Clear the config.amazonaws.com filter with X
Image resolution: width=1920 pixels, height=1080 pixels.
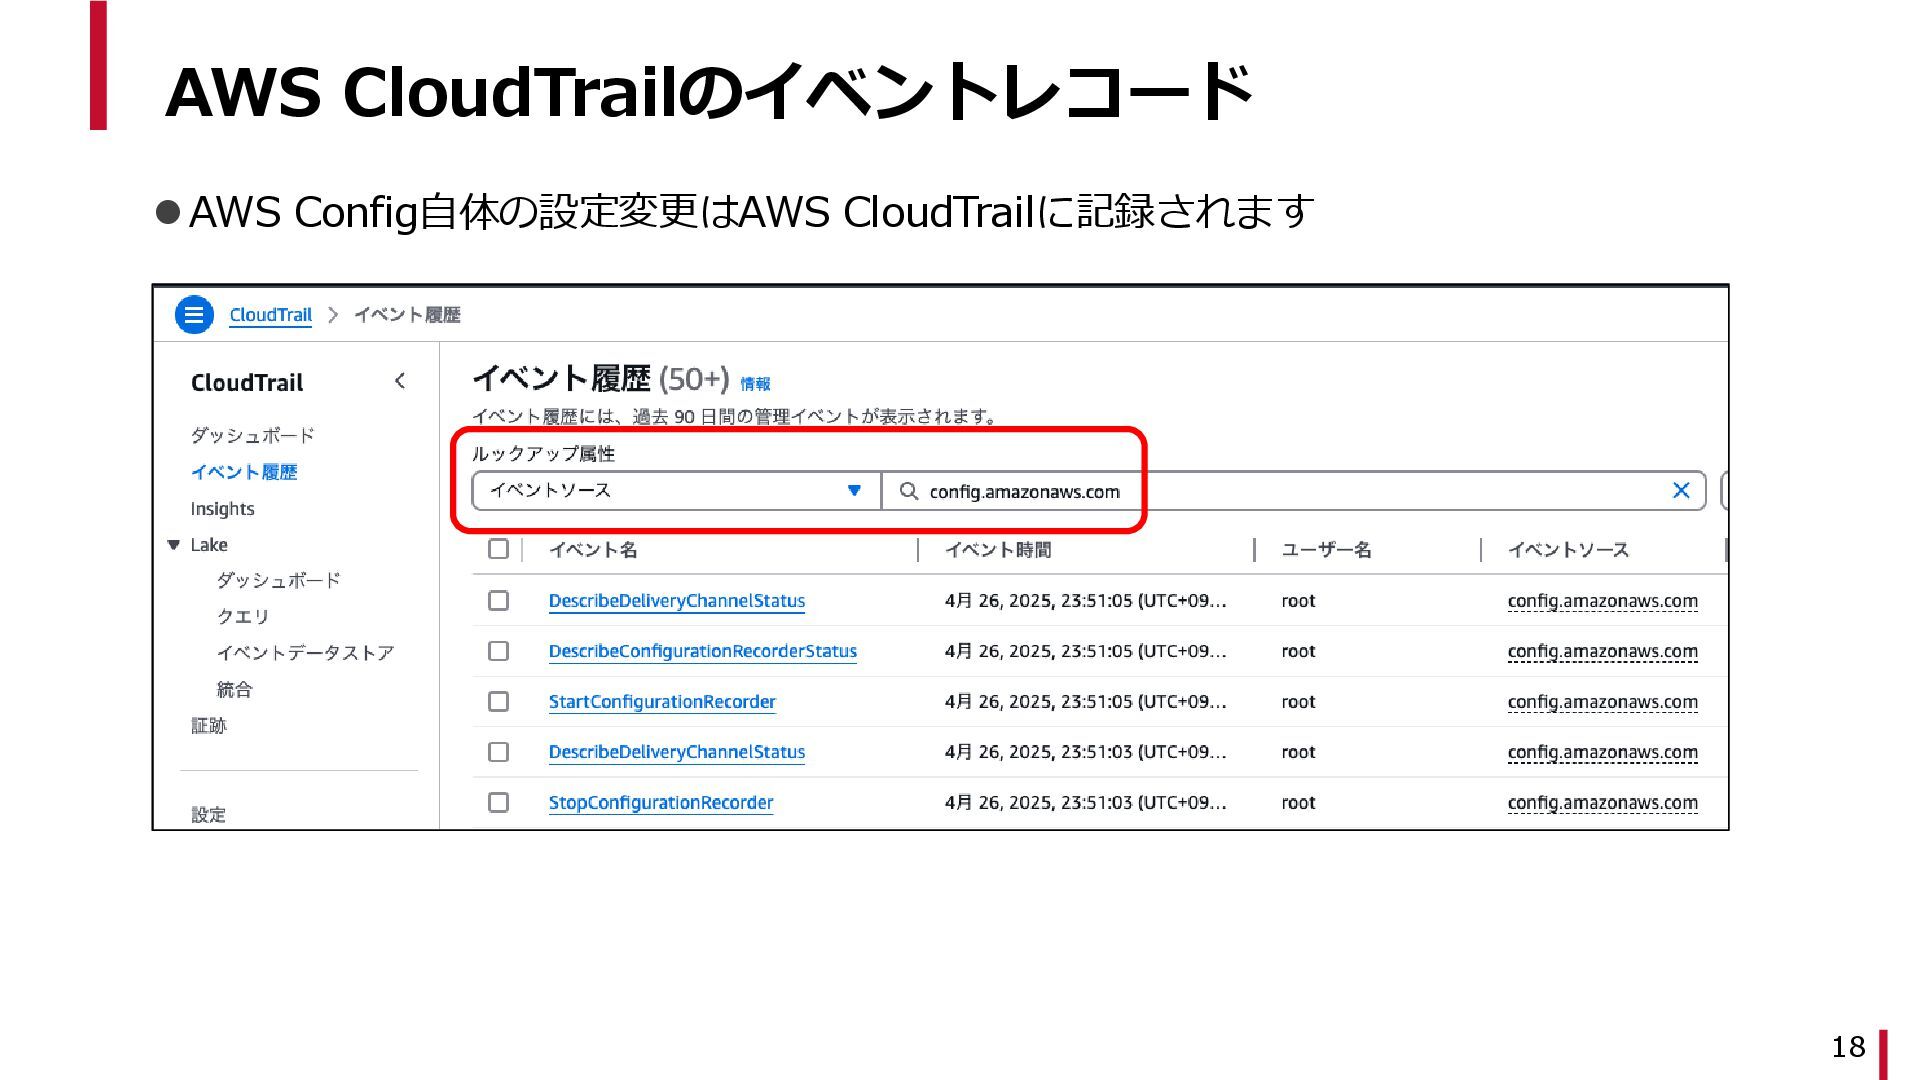[1681, 490]
